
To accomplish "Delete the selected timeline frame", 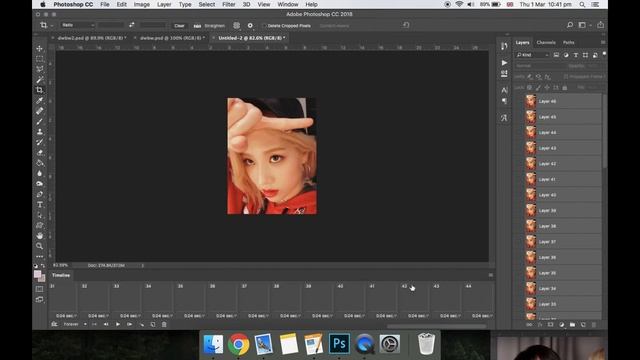I will (x=164, y=324).
